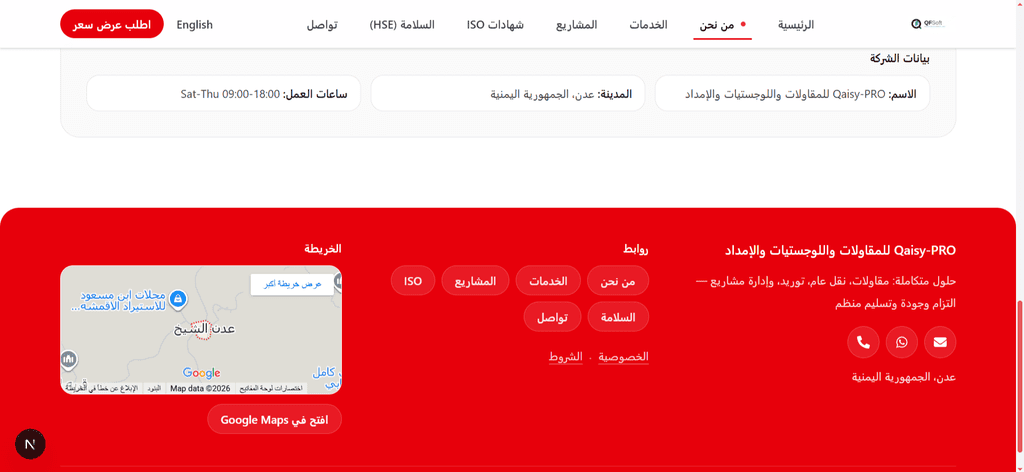Click the email envelope icon in footer
This screenshot has width=1024, height=472.
tap(940, 342)
